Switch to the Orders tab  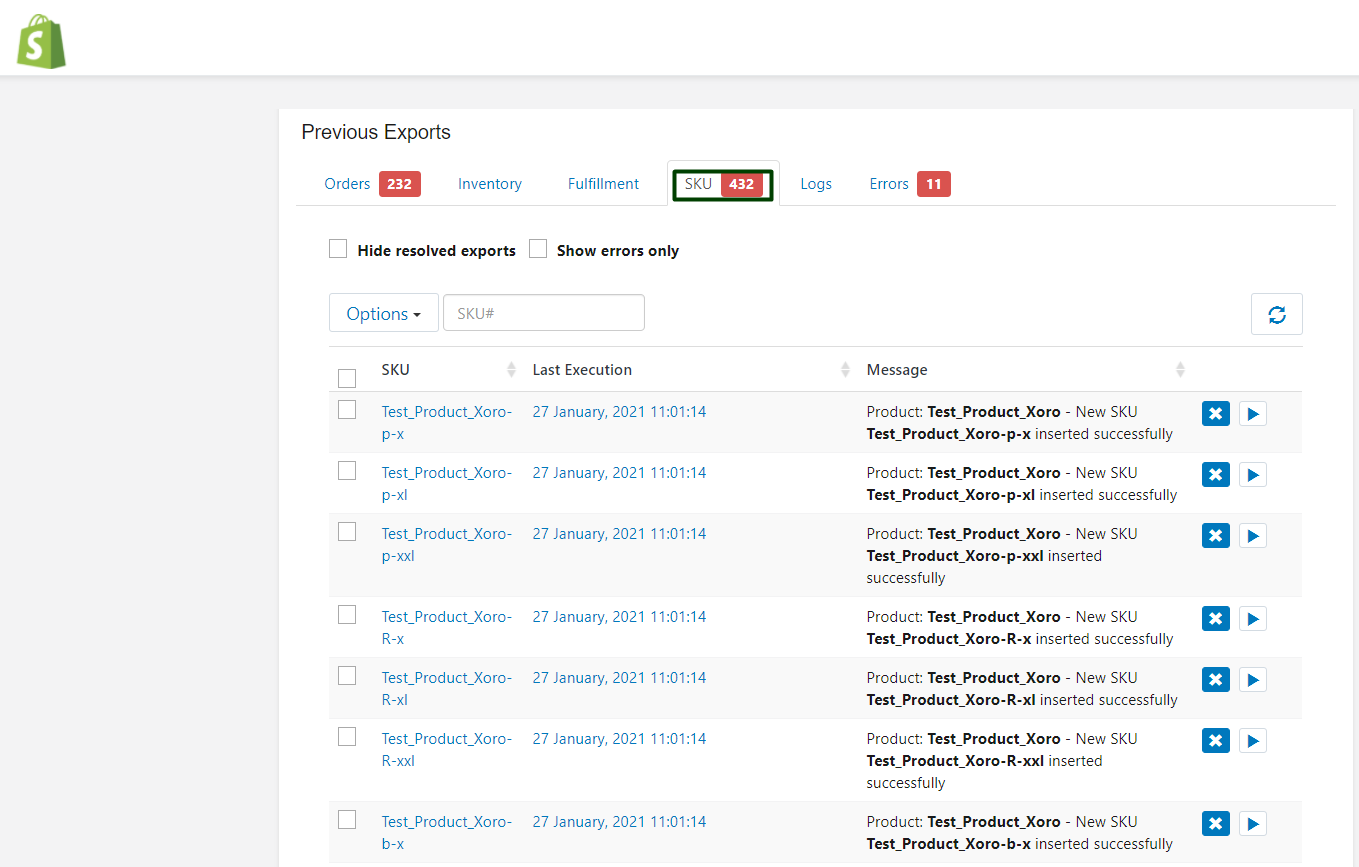pyautogui.click(x=347, y=184)
